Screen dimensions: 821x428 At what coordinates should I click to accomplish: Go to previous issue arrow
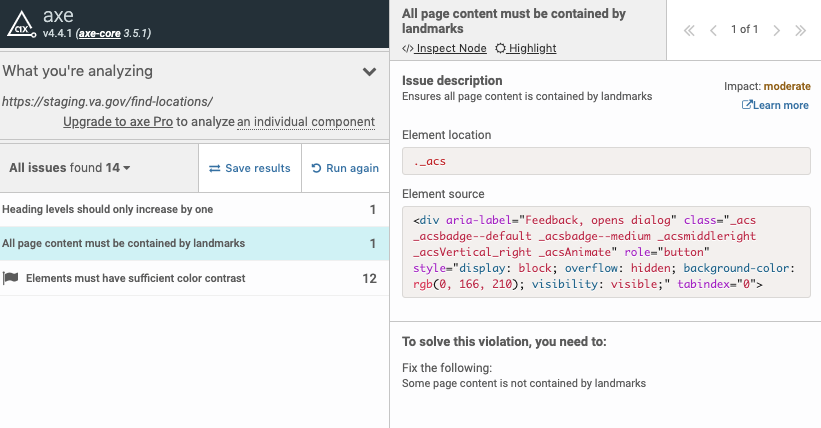(713, 30)
